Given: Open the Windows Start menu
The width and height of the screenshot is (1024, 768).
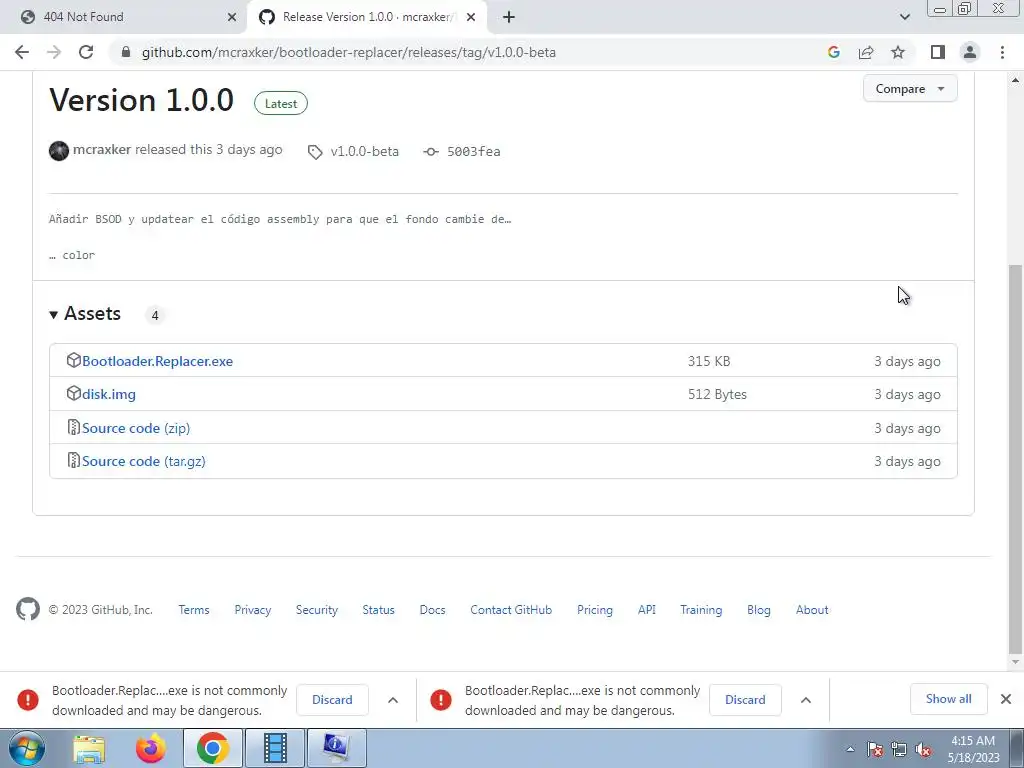Looking at the screenshot, I should pos(27,748).
